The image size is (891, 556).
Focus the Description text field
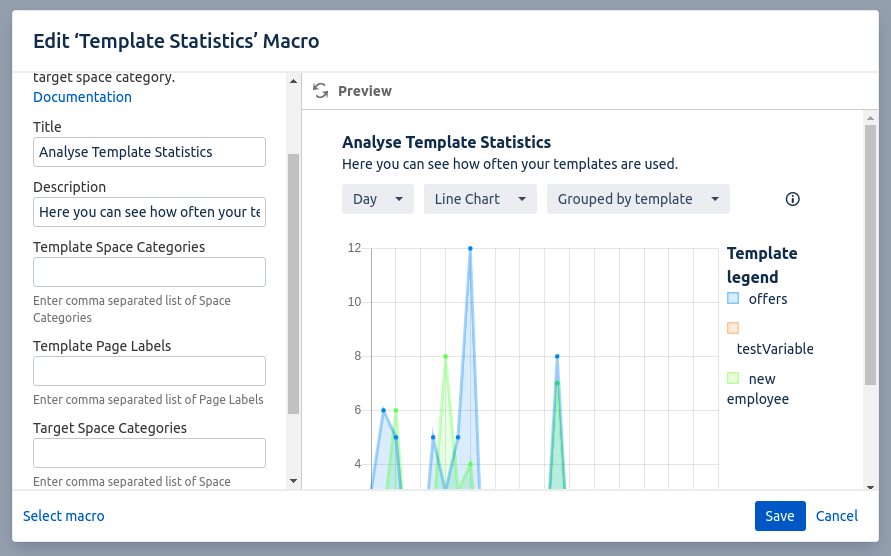tap(149, 212)
